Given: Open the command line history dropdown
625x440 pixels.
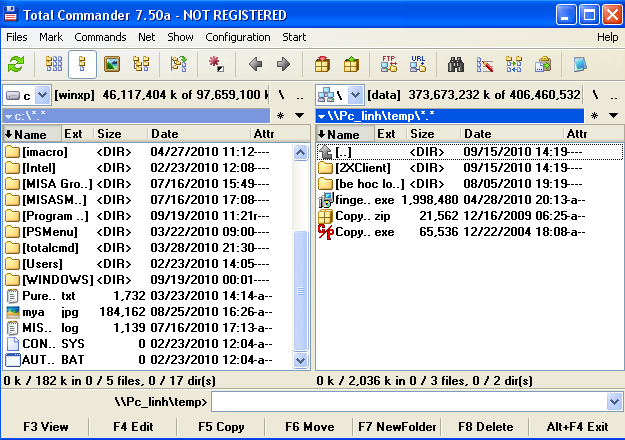Looking at the screenshot, I should (x=614, y=401).
